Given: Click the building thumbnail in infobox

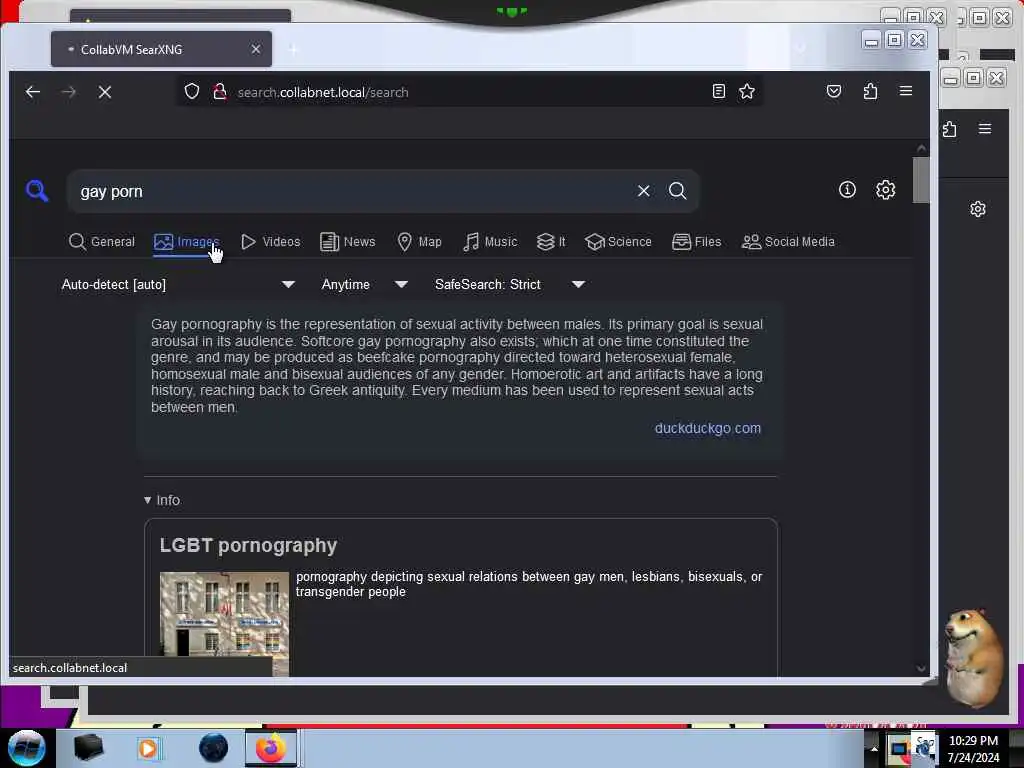Looking at the screenshot, I should [x=224, y=624].
